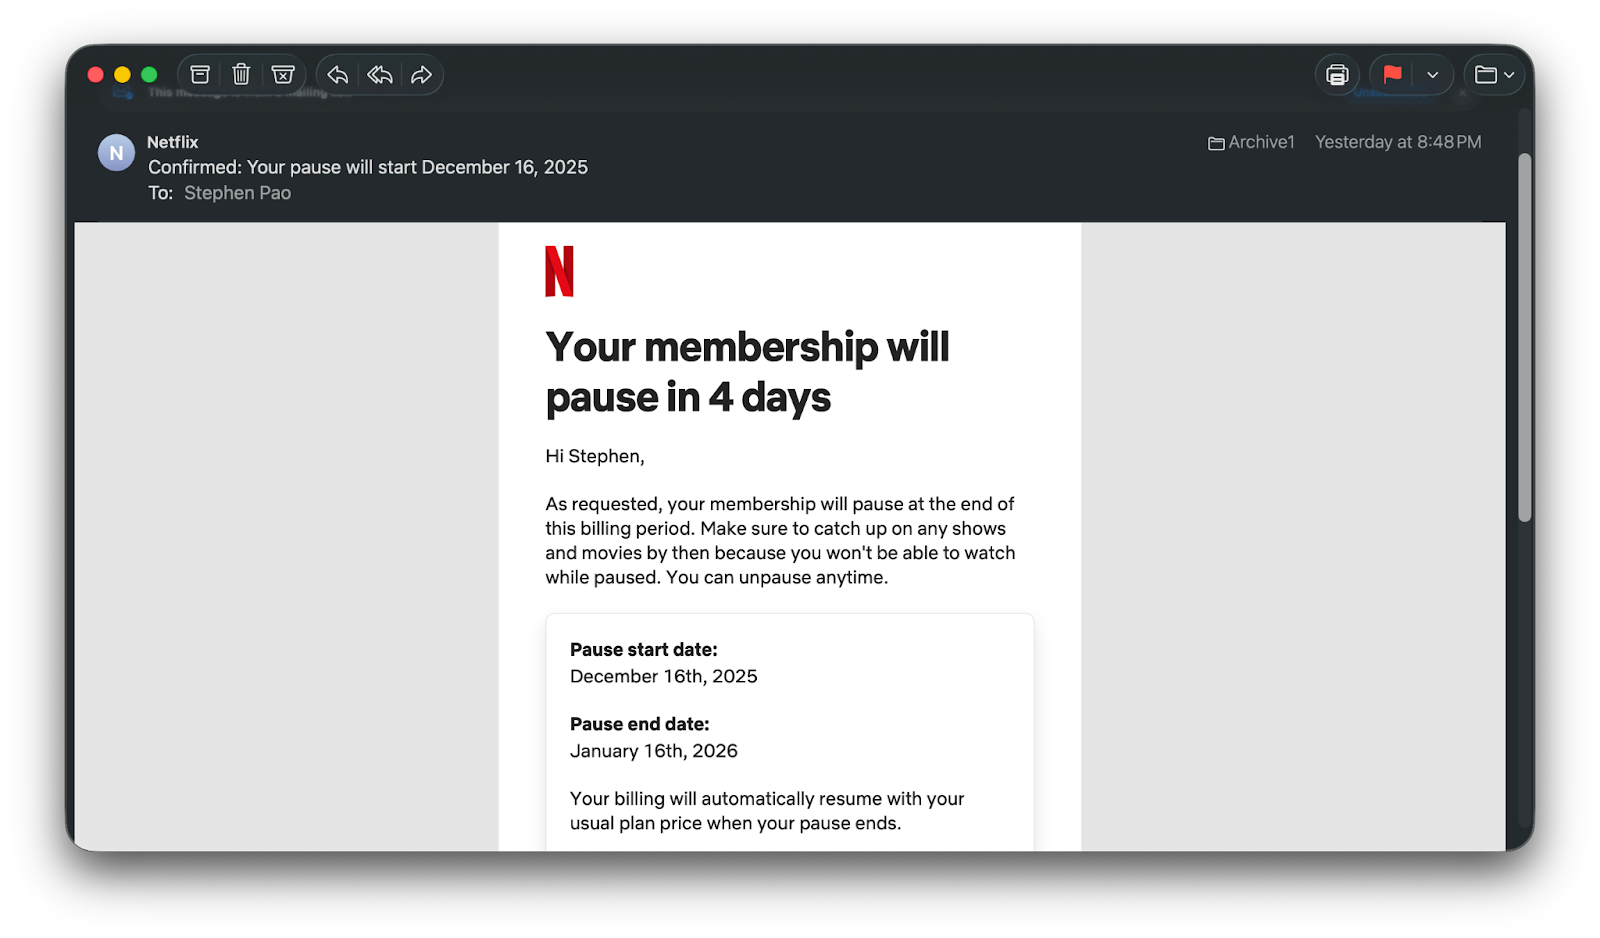Click the paragraph starting 'As requested, your membership'
This screenshot has width=1600, height=938.
(780, 541)
